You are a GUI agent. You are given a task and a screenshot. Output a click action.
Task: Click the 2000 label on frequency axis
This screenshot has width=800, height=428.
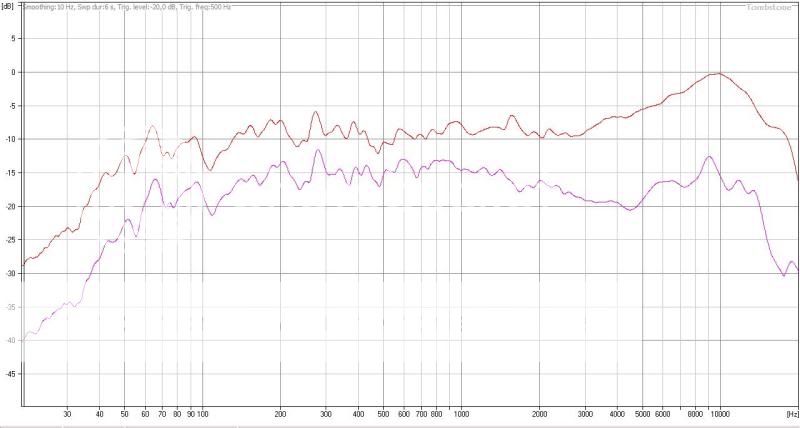tap(539, 413)
